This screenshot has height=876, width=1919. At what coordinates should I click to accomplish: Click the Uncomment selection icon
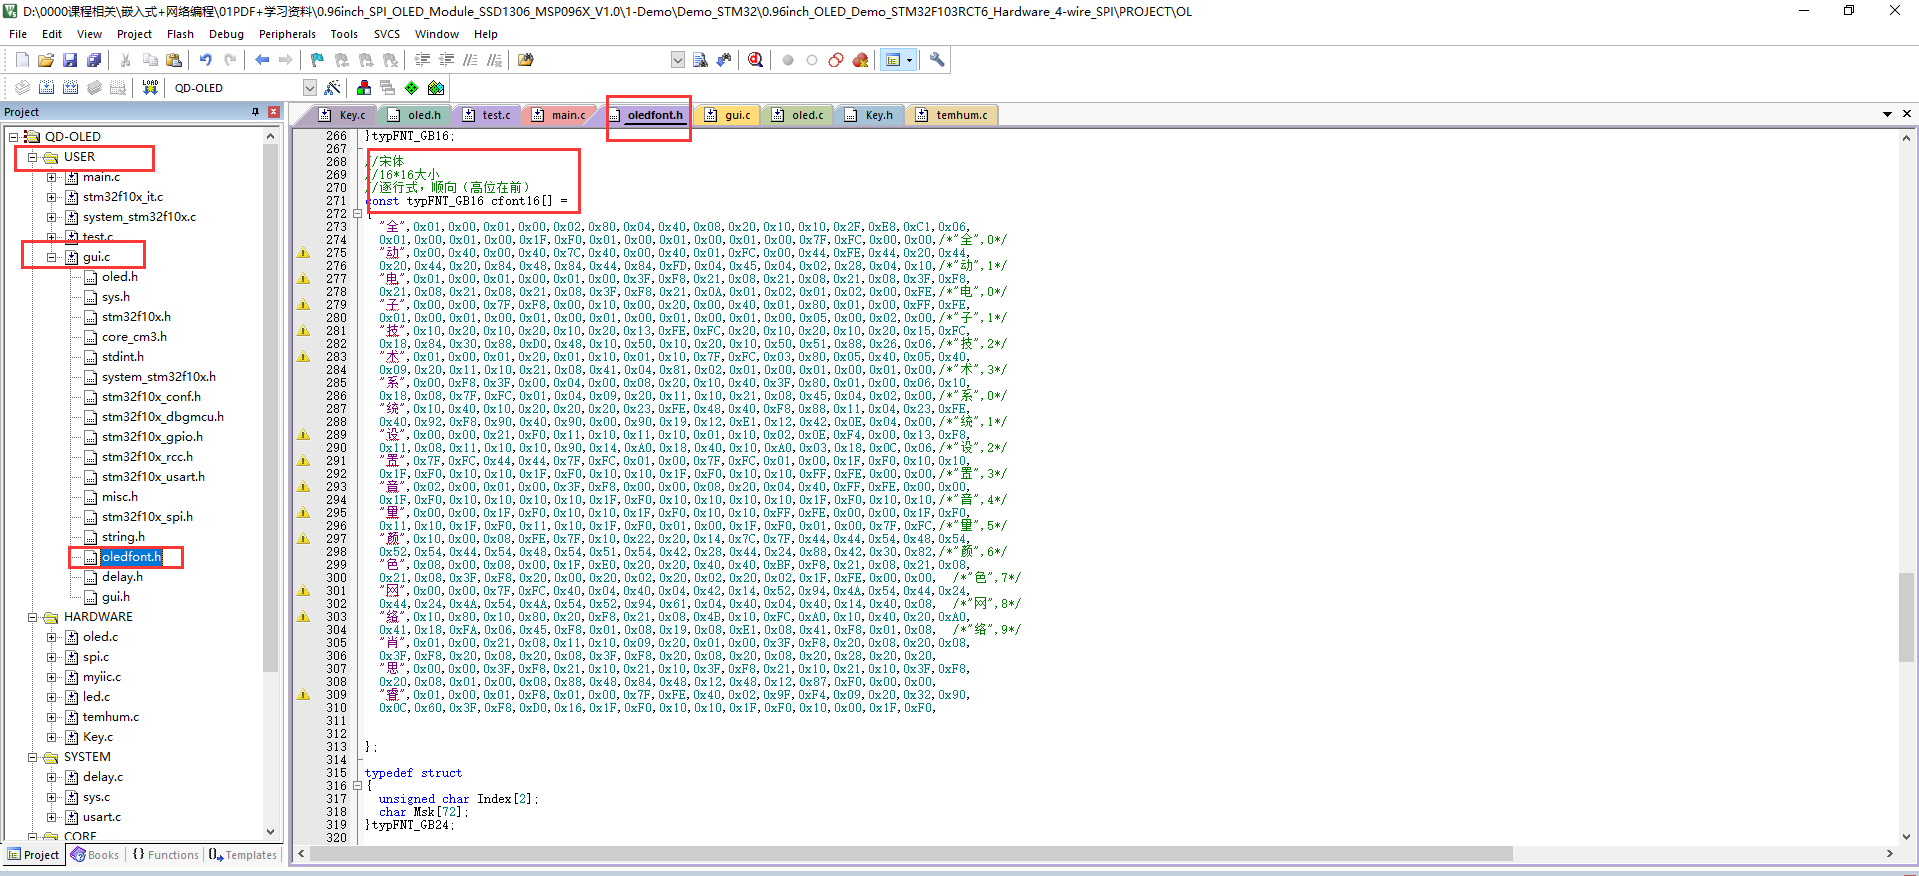click(495, 60)
